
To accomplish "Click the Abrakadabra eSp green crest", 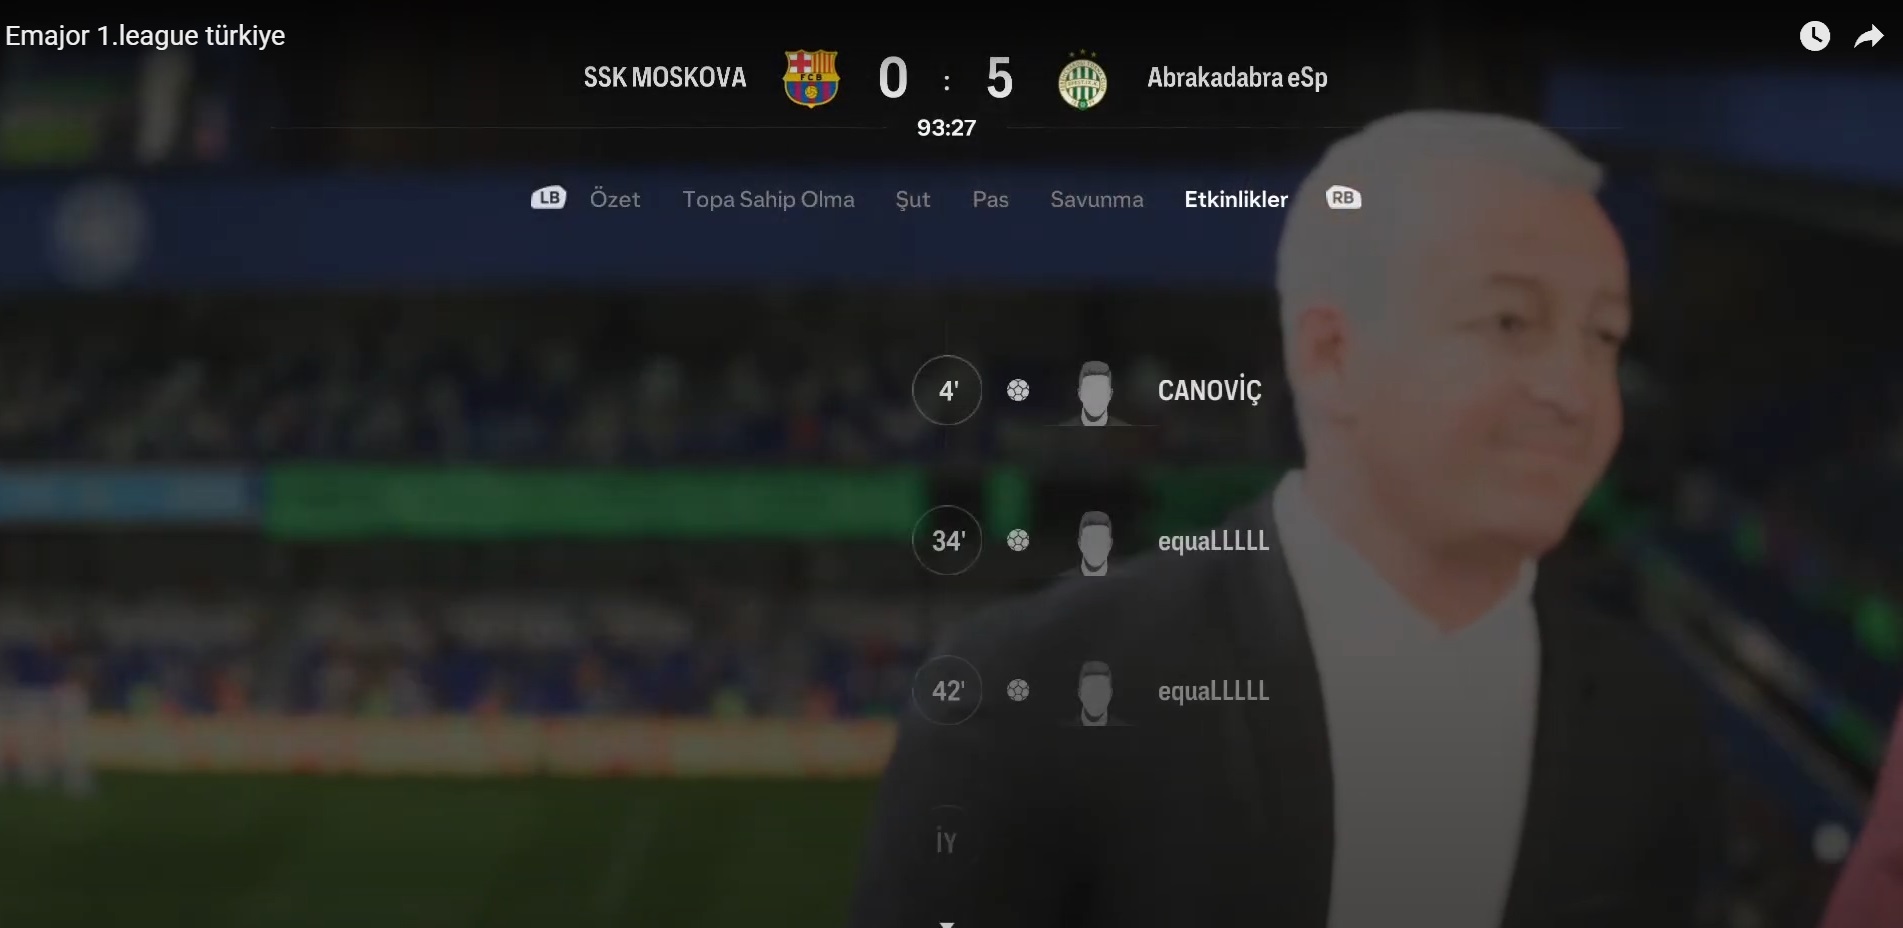I will [x=1082, y=80].
